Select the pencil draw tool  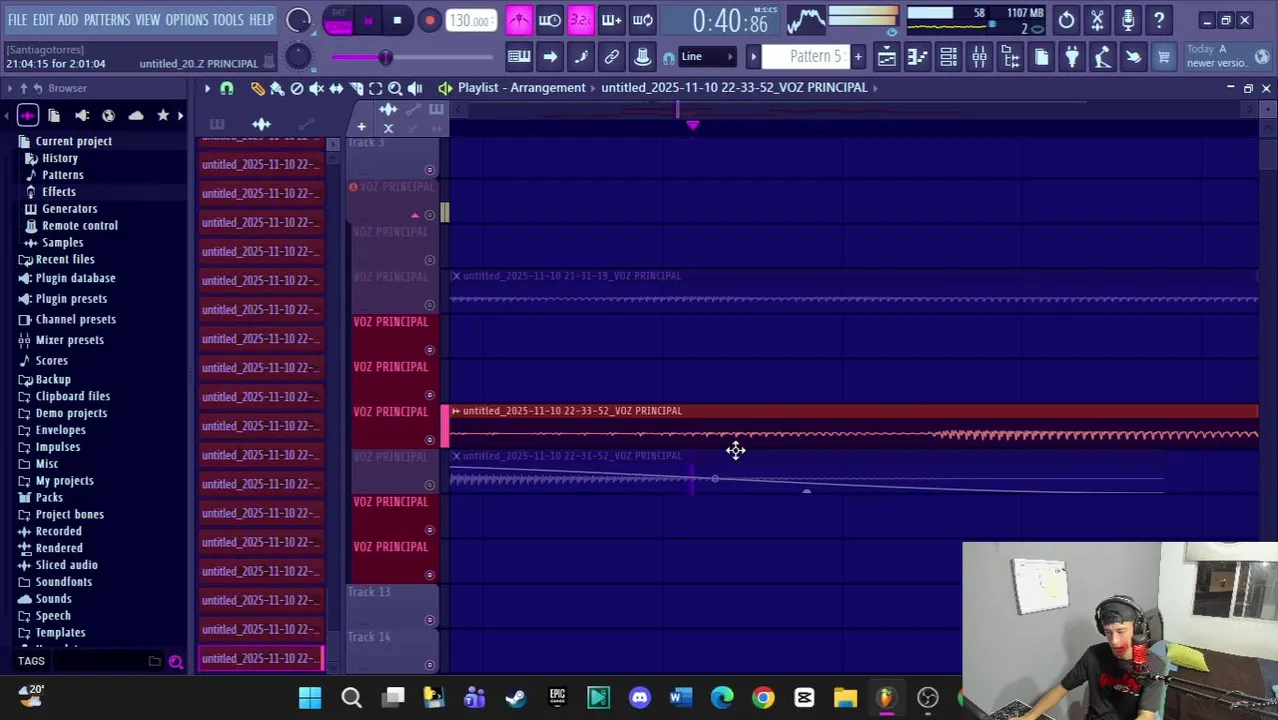(258, 88)
